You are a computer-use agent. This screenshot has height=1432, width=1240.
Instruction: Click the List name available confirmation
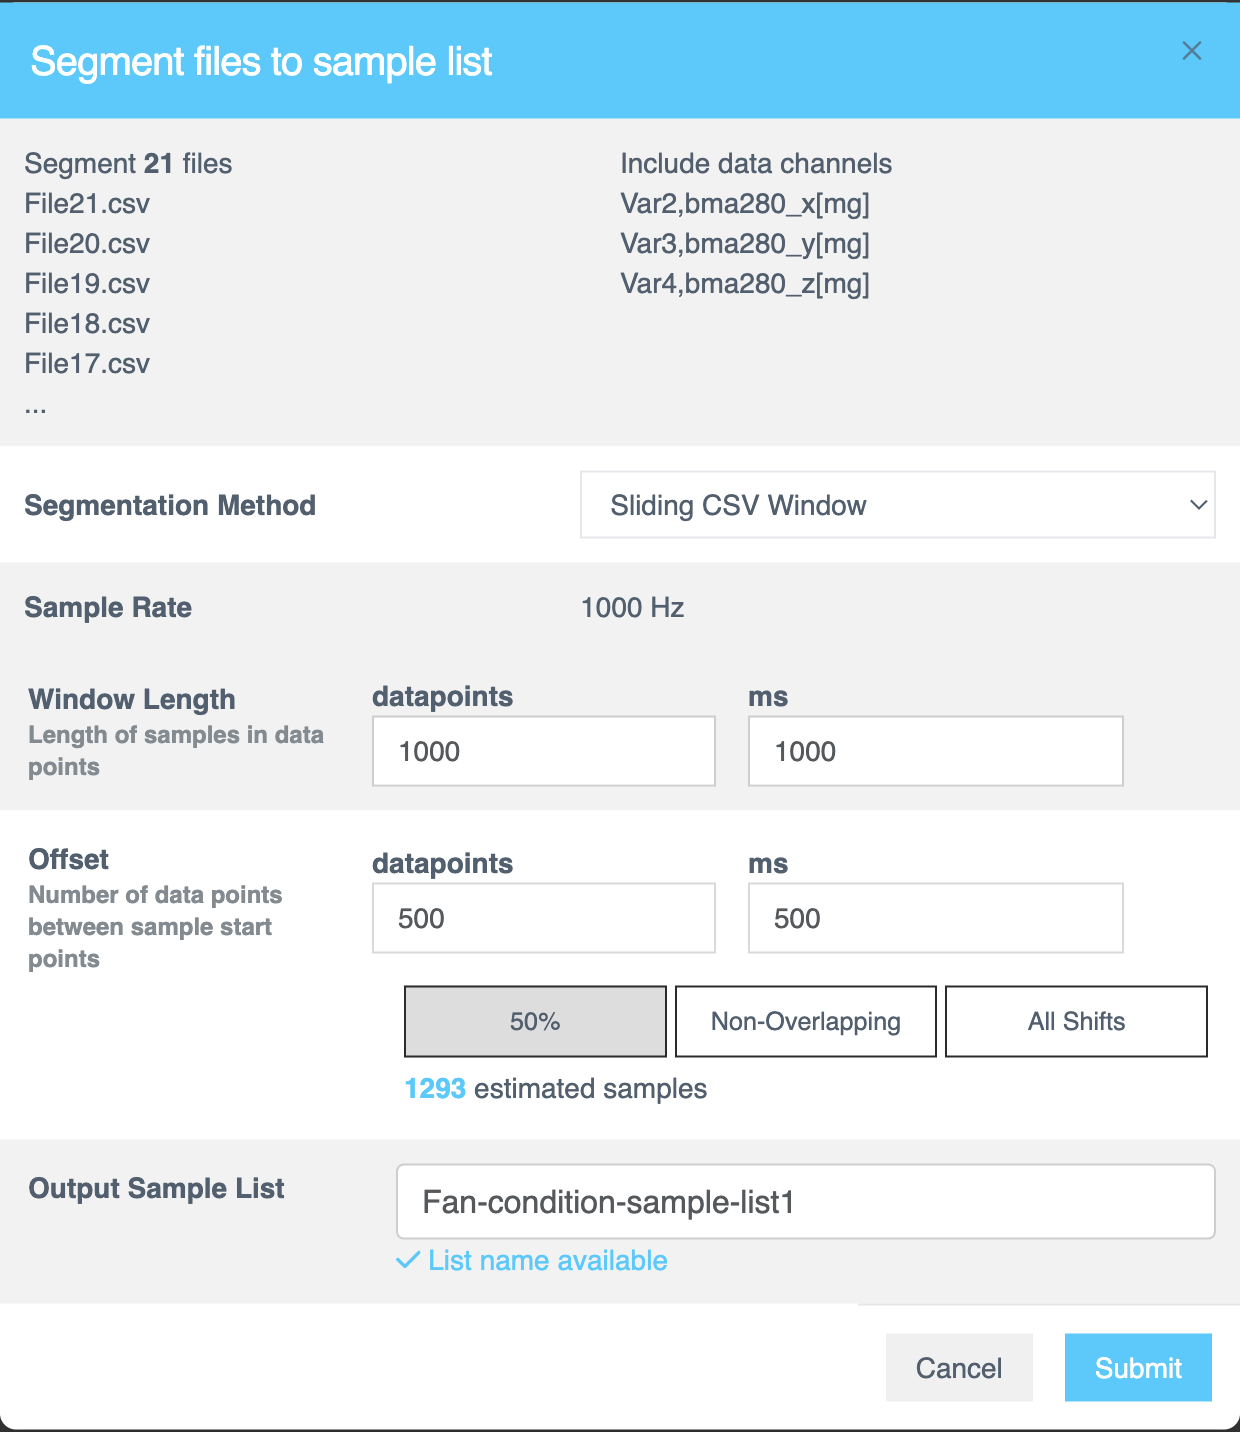coord(533,1260)
